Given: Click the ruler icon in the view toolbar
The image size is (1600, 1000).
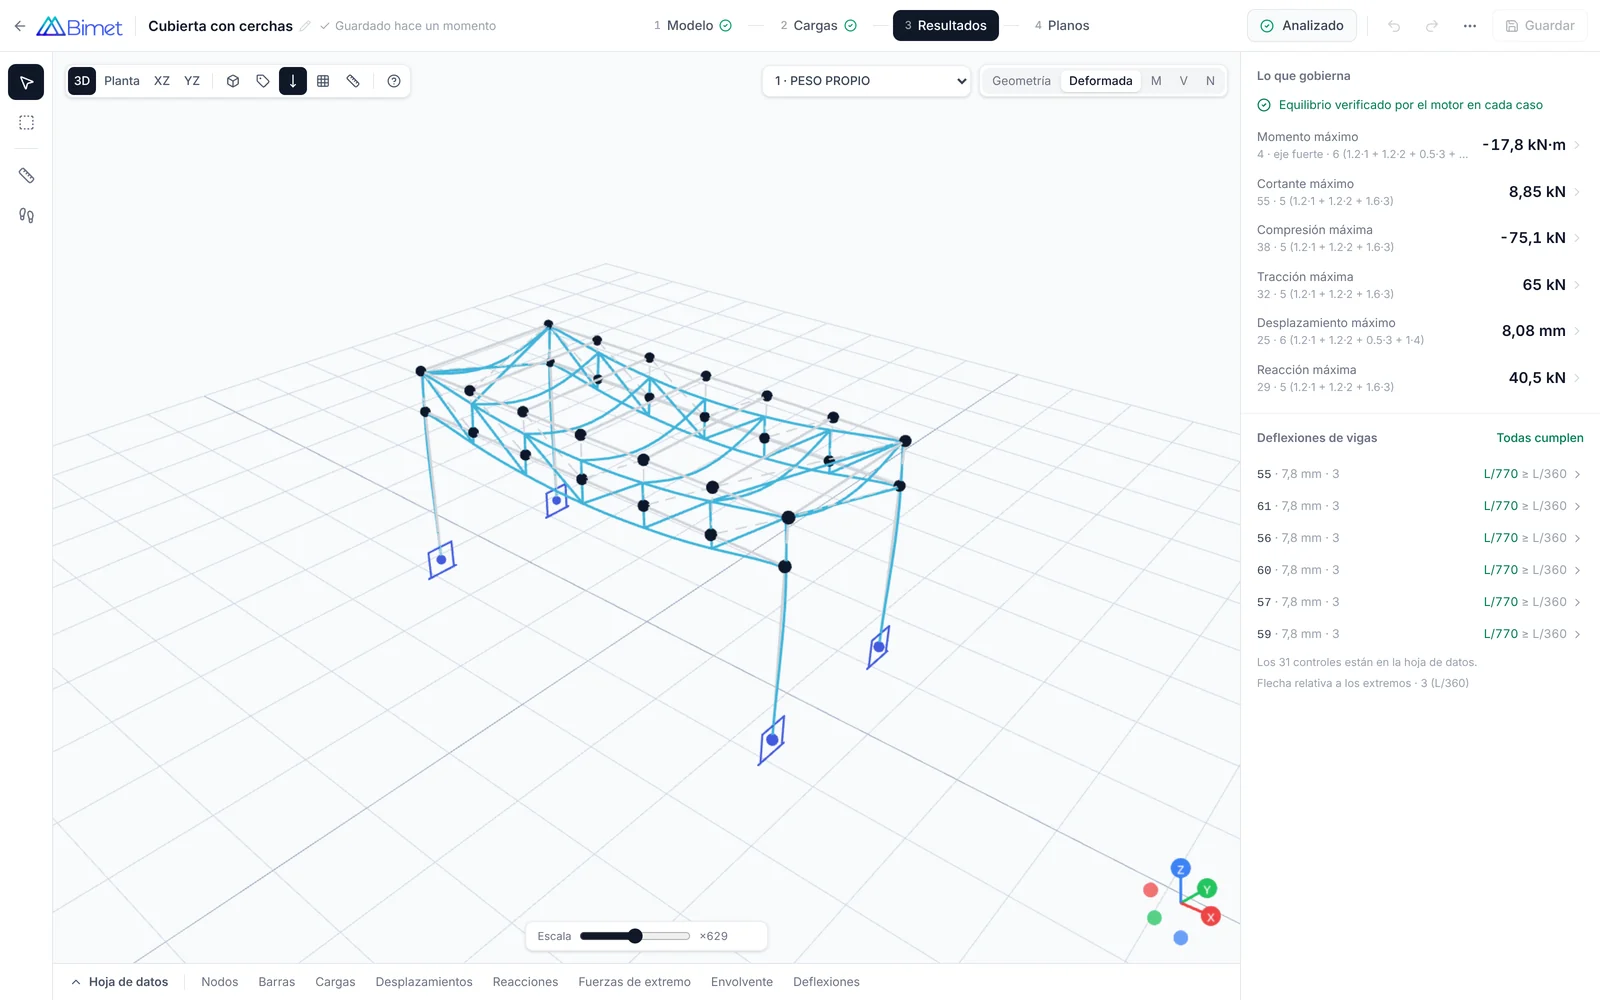Looking at the screenshot, I should pyautogui.click(x=353, y=81).
